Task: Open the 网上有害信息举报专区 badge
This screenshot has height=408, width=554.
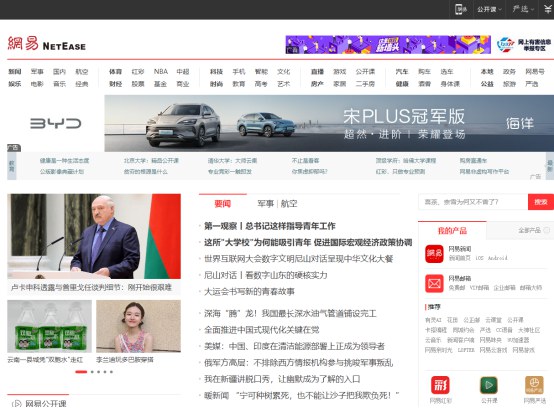Action: click(x=524, y=45)
